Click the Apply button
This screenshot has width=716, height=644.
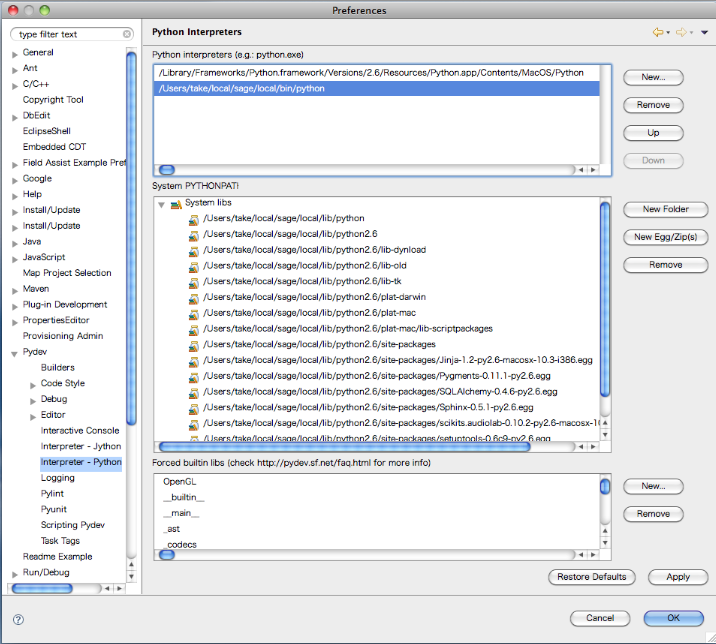(x=677, y=577)
